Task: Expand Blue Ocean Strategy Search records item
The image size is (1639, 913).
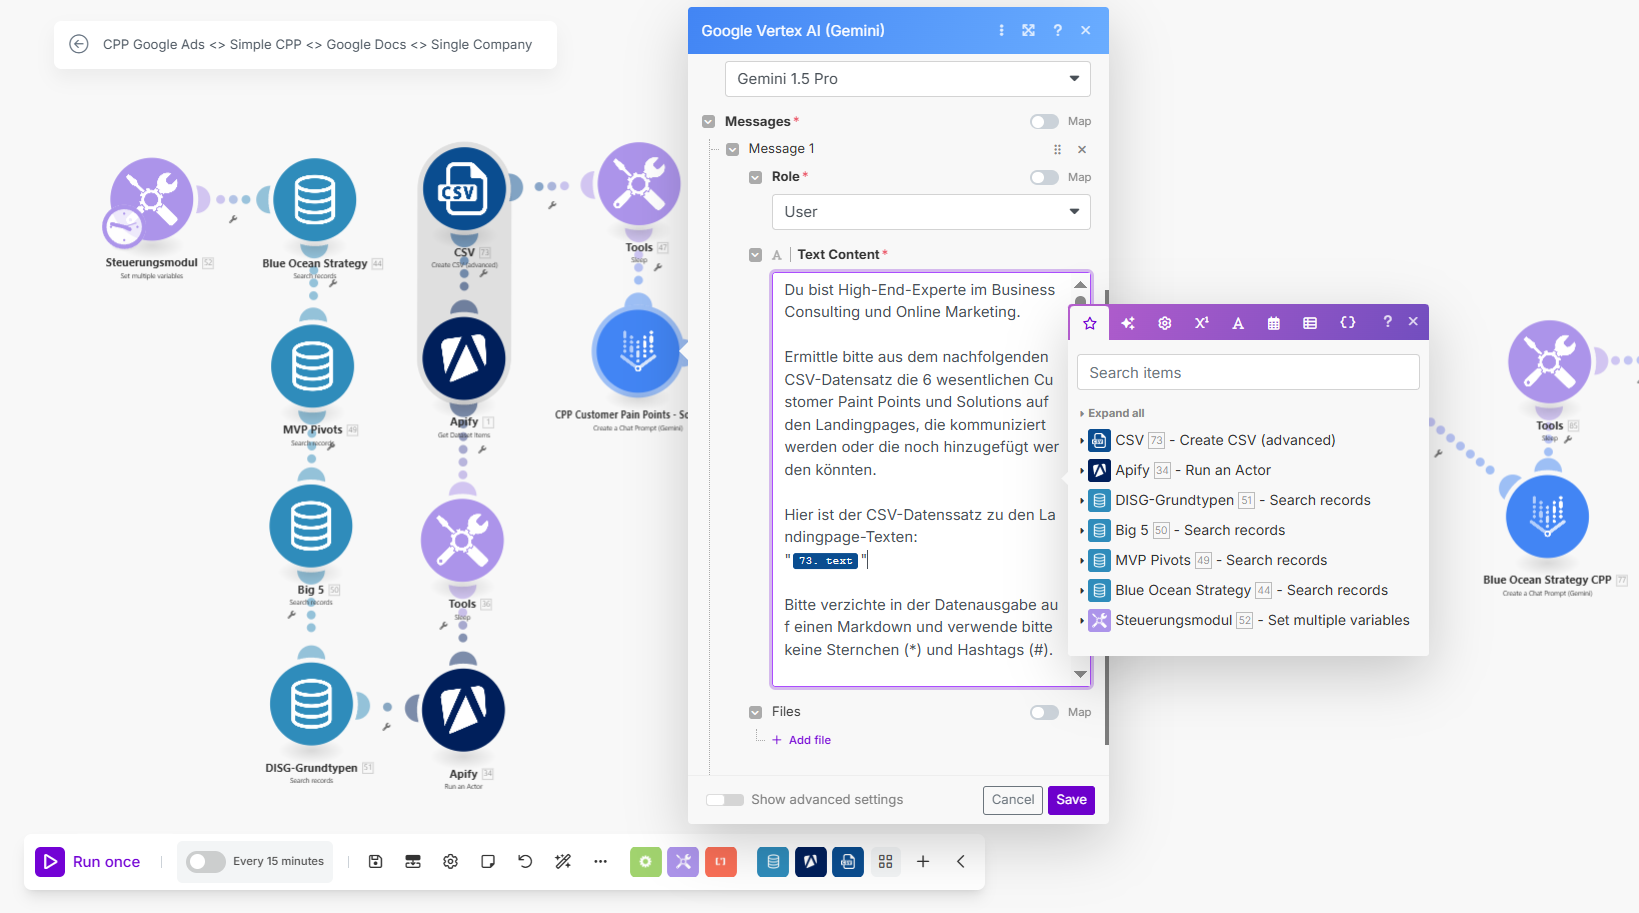Action: 1081,590
